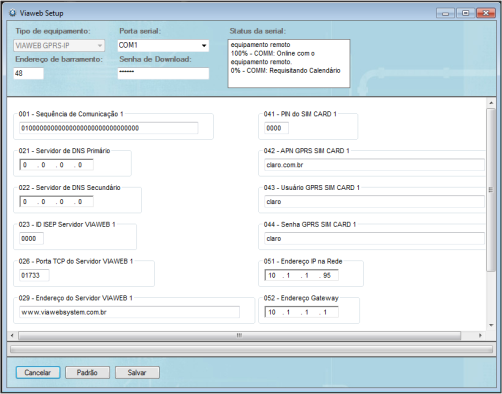Image resolution: width=502 pixels, height=394 pixels.
Task: Click the 022 Servidor de DNS Secundário field
Action: pyautogui.click(x=56, y=202)
